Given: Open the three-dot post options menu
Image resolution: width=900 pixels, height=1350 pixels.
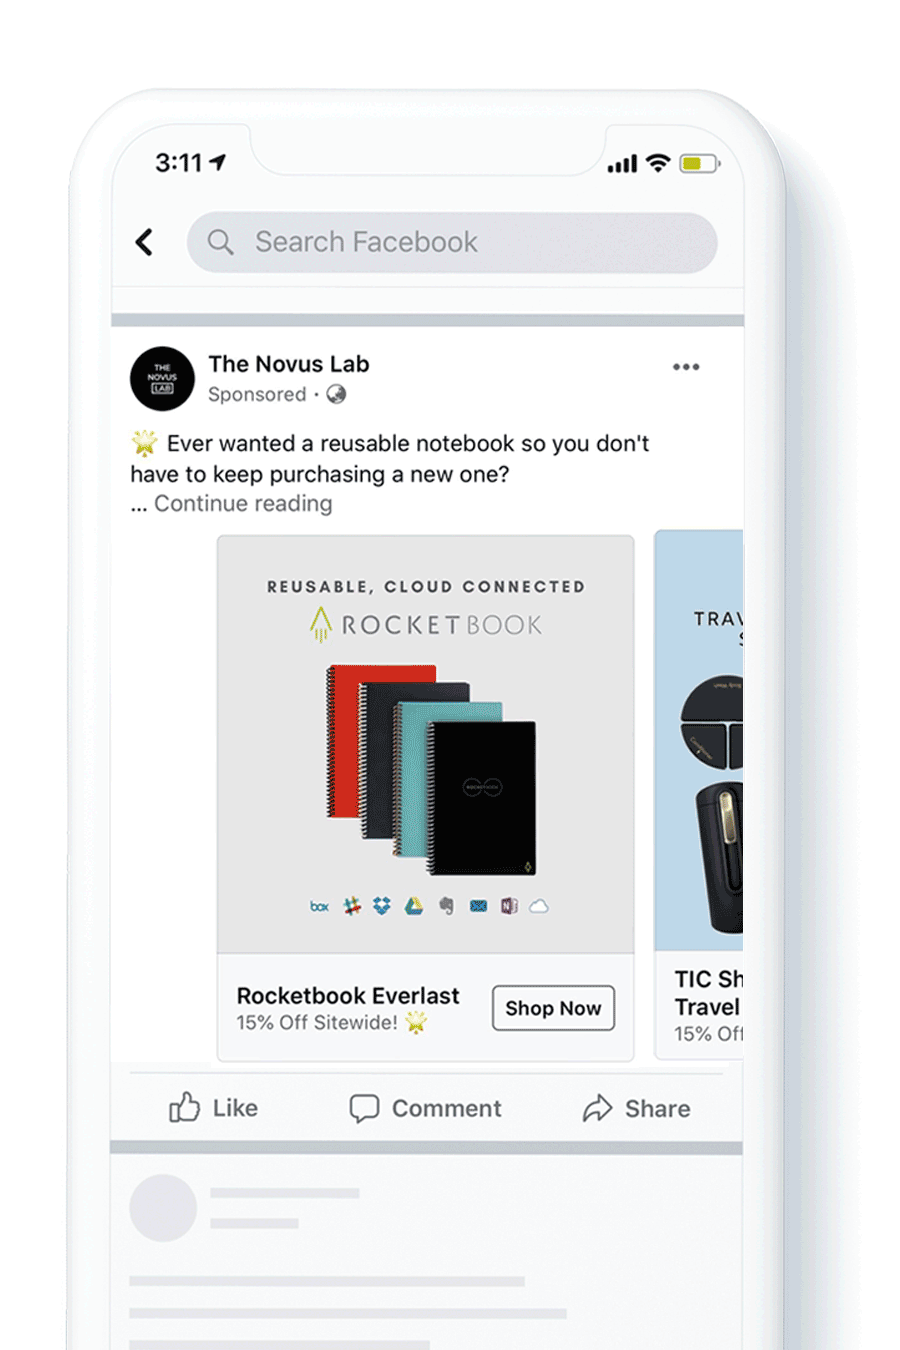Looking at the screenshot, I should click(x=686, y=367).
